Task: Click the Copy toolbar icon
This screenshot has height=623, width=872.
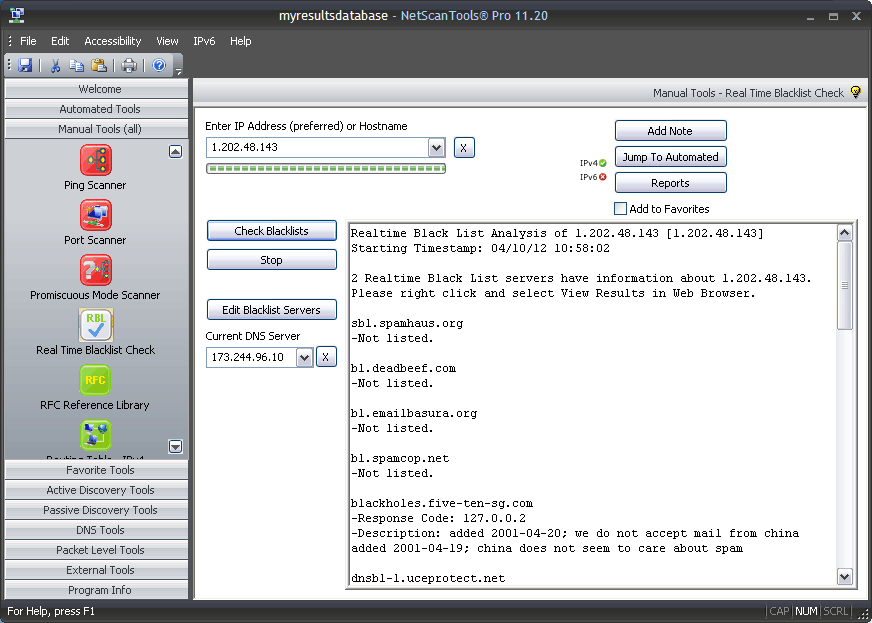Action: (x=77, y=66)
